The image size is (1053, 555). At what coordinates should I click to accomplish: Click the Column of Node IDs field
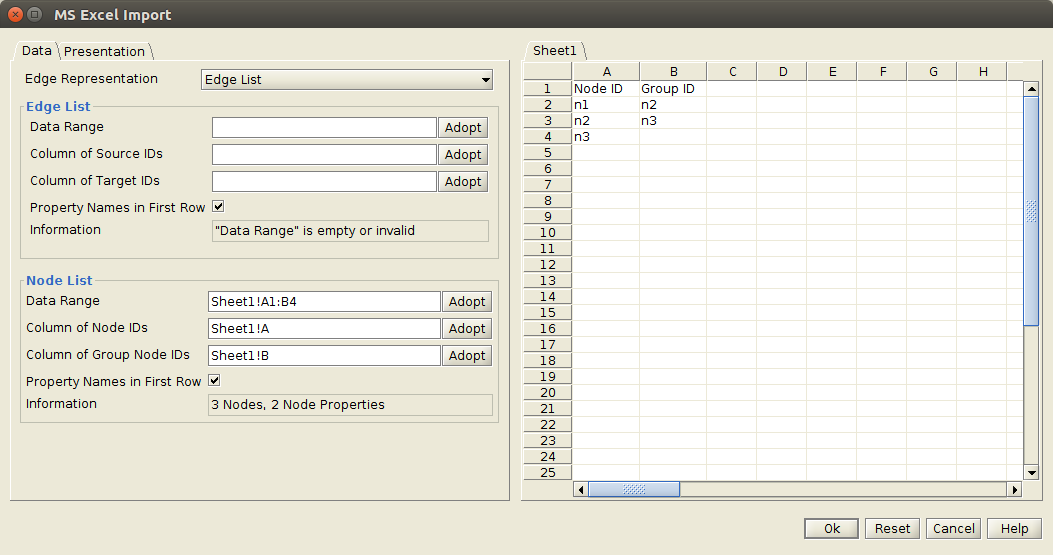click(324, 329)
